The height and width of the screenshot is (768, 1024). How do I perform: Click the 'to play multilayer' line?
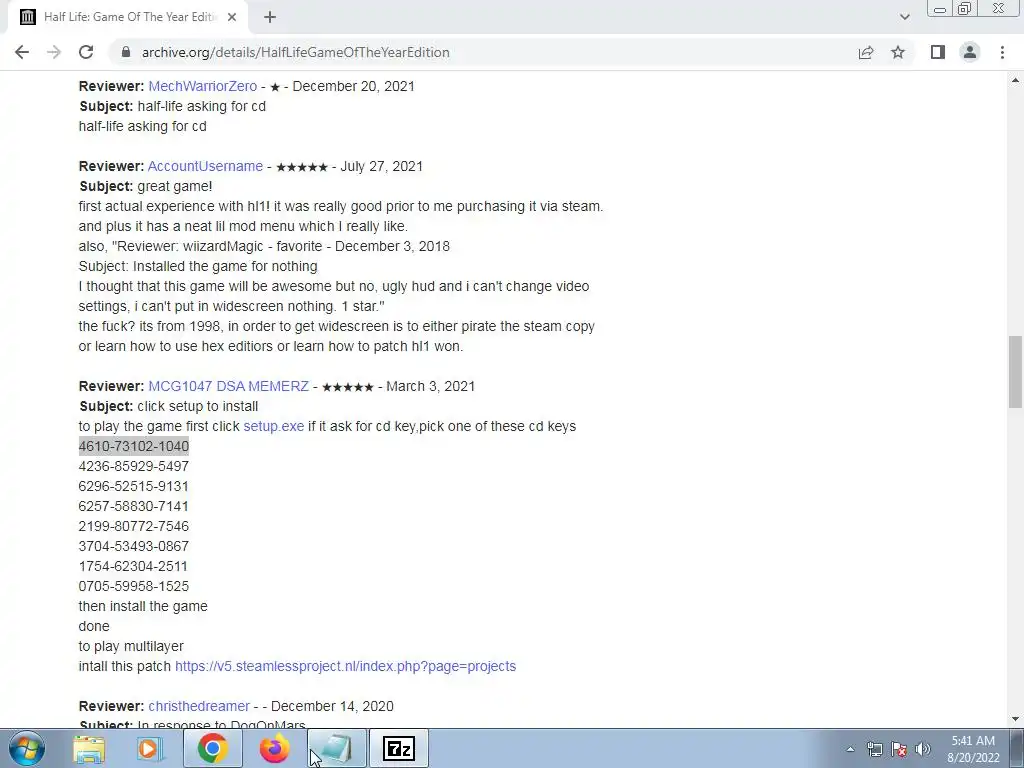pos(131,647)
